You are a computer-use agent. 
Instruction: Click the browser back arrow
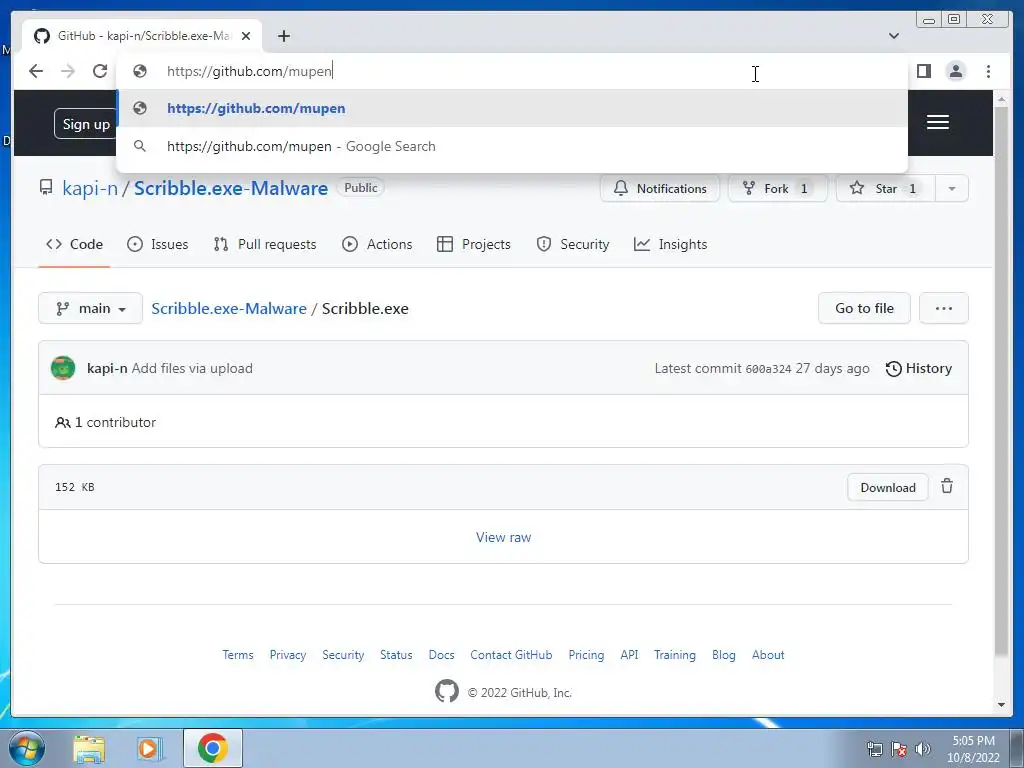36,71
